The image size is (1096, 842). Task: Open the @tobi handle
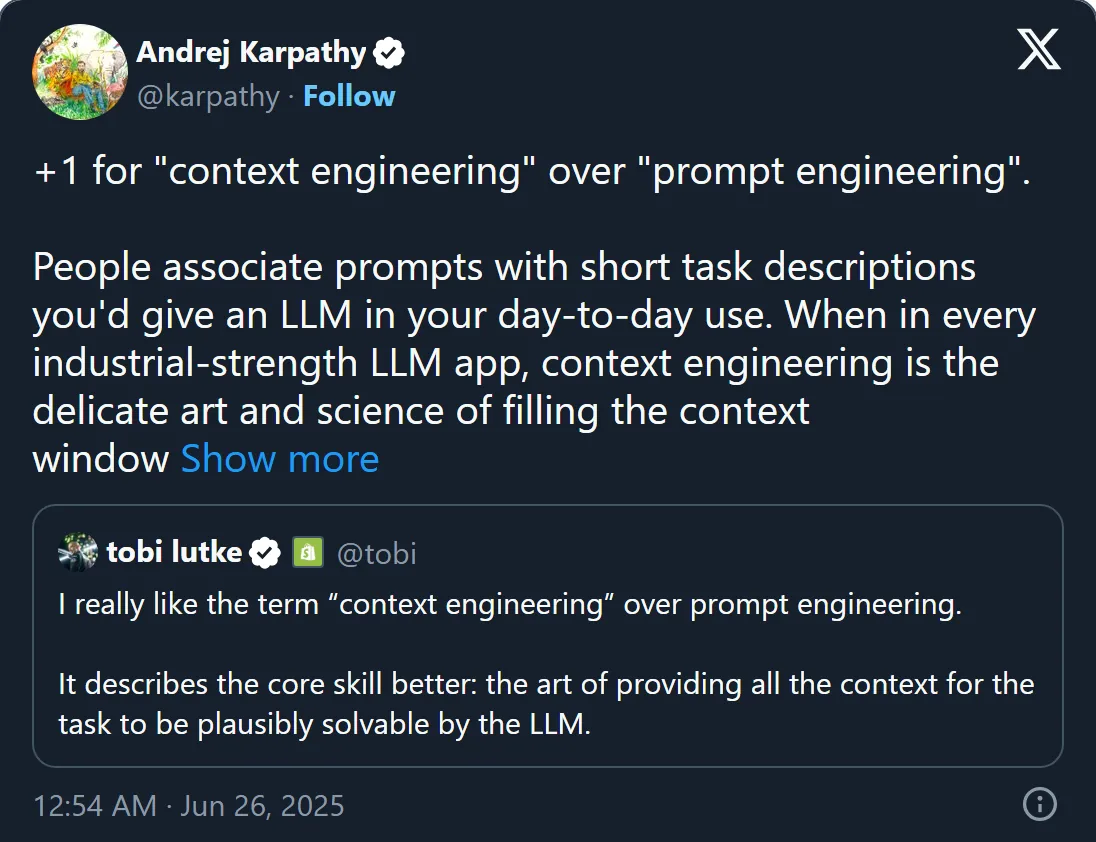[376, 553]
